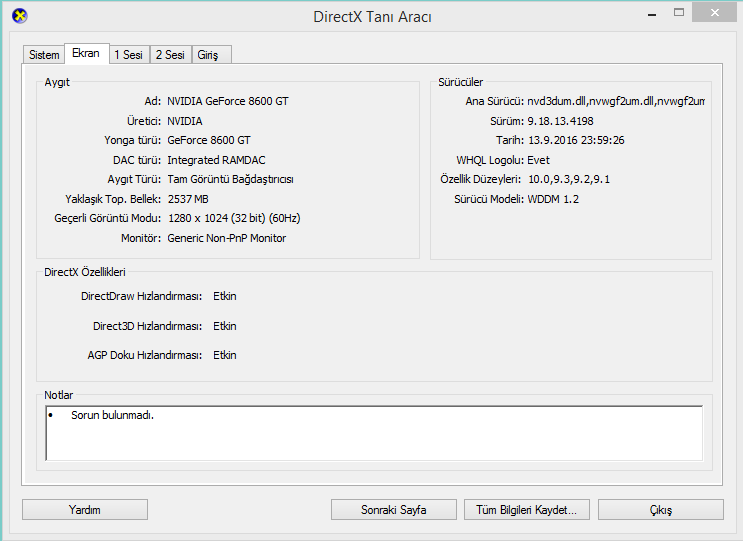
Task: Select the Ekran tab
Action: (x=86, y=53)
